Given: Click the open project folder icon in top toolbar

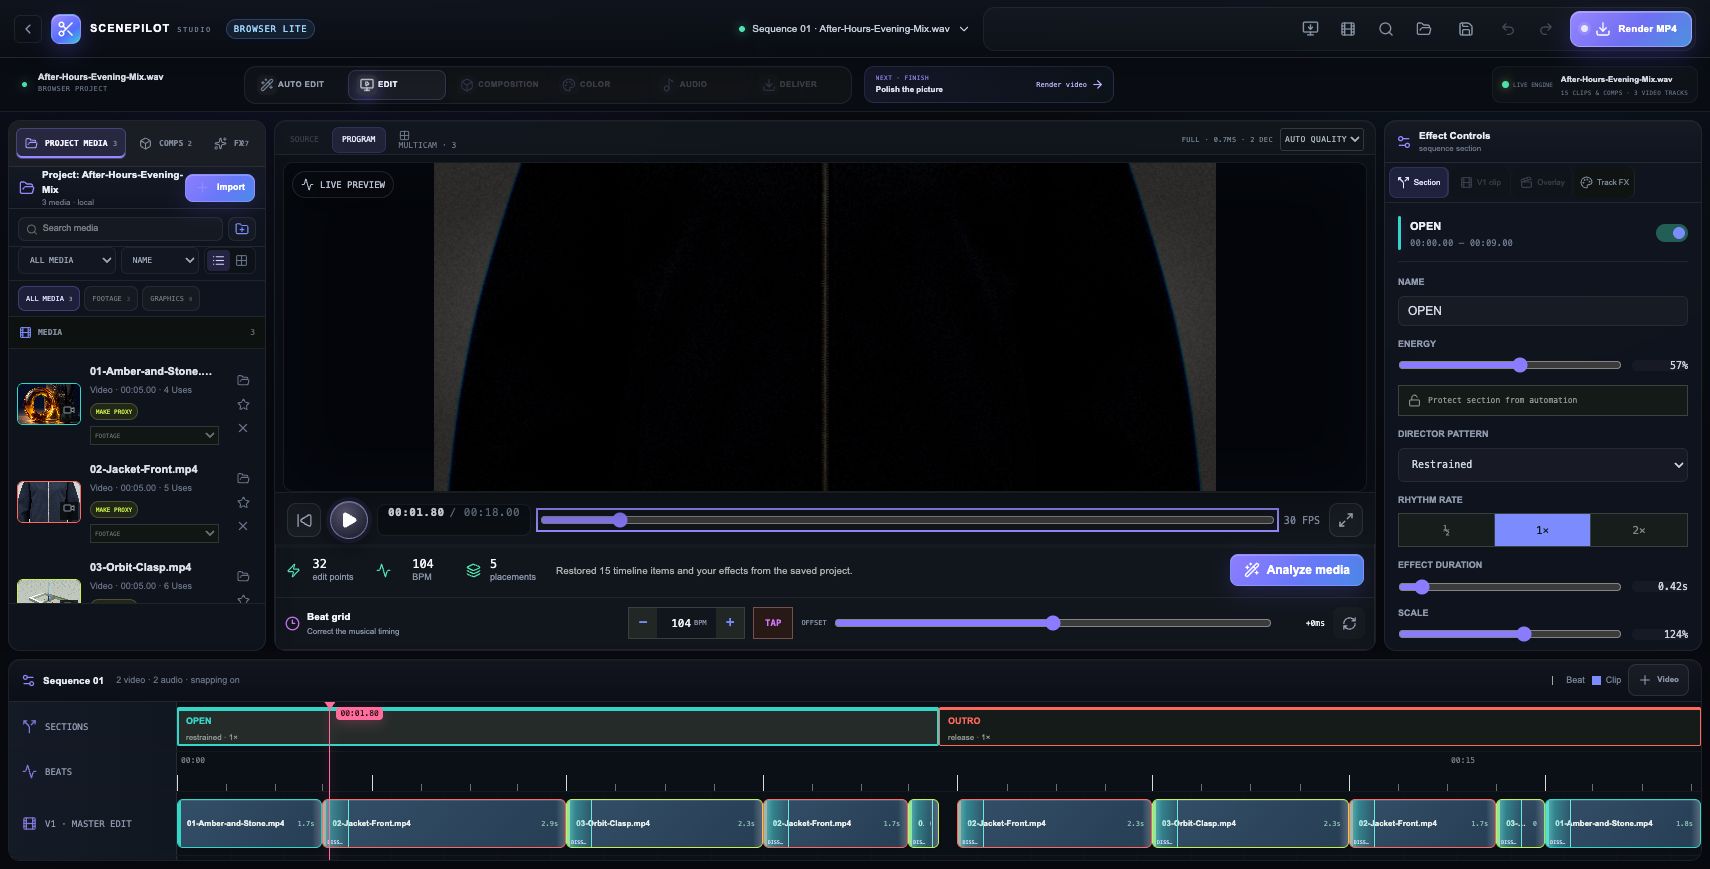Looking at the screenshot, I should pyautogui.click(x=1424, y=29).
